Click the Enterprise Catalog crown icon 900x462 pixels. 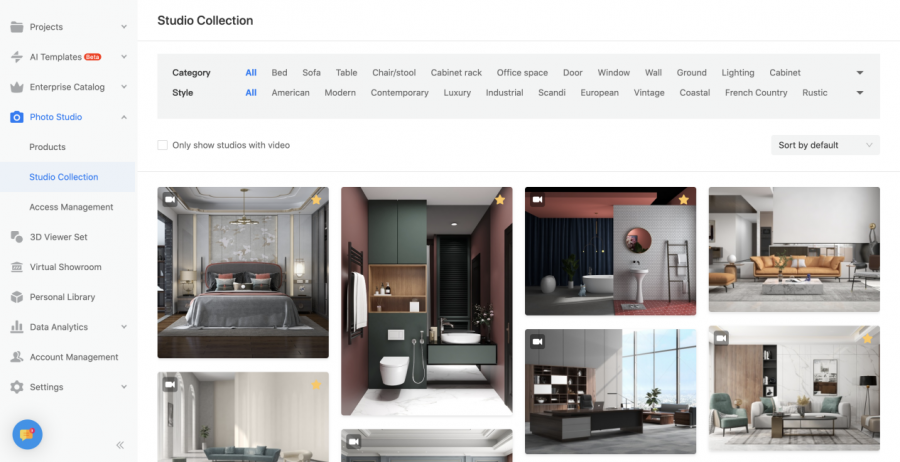click(17, 87)
